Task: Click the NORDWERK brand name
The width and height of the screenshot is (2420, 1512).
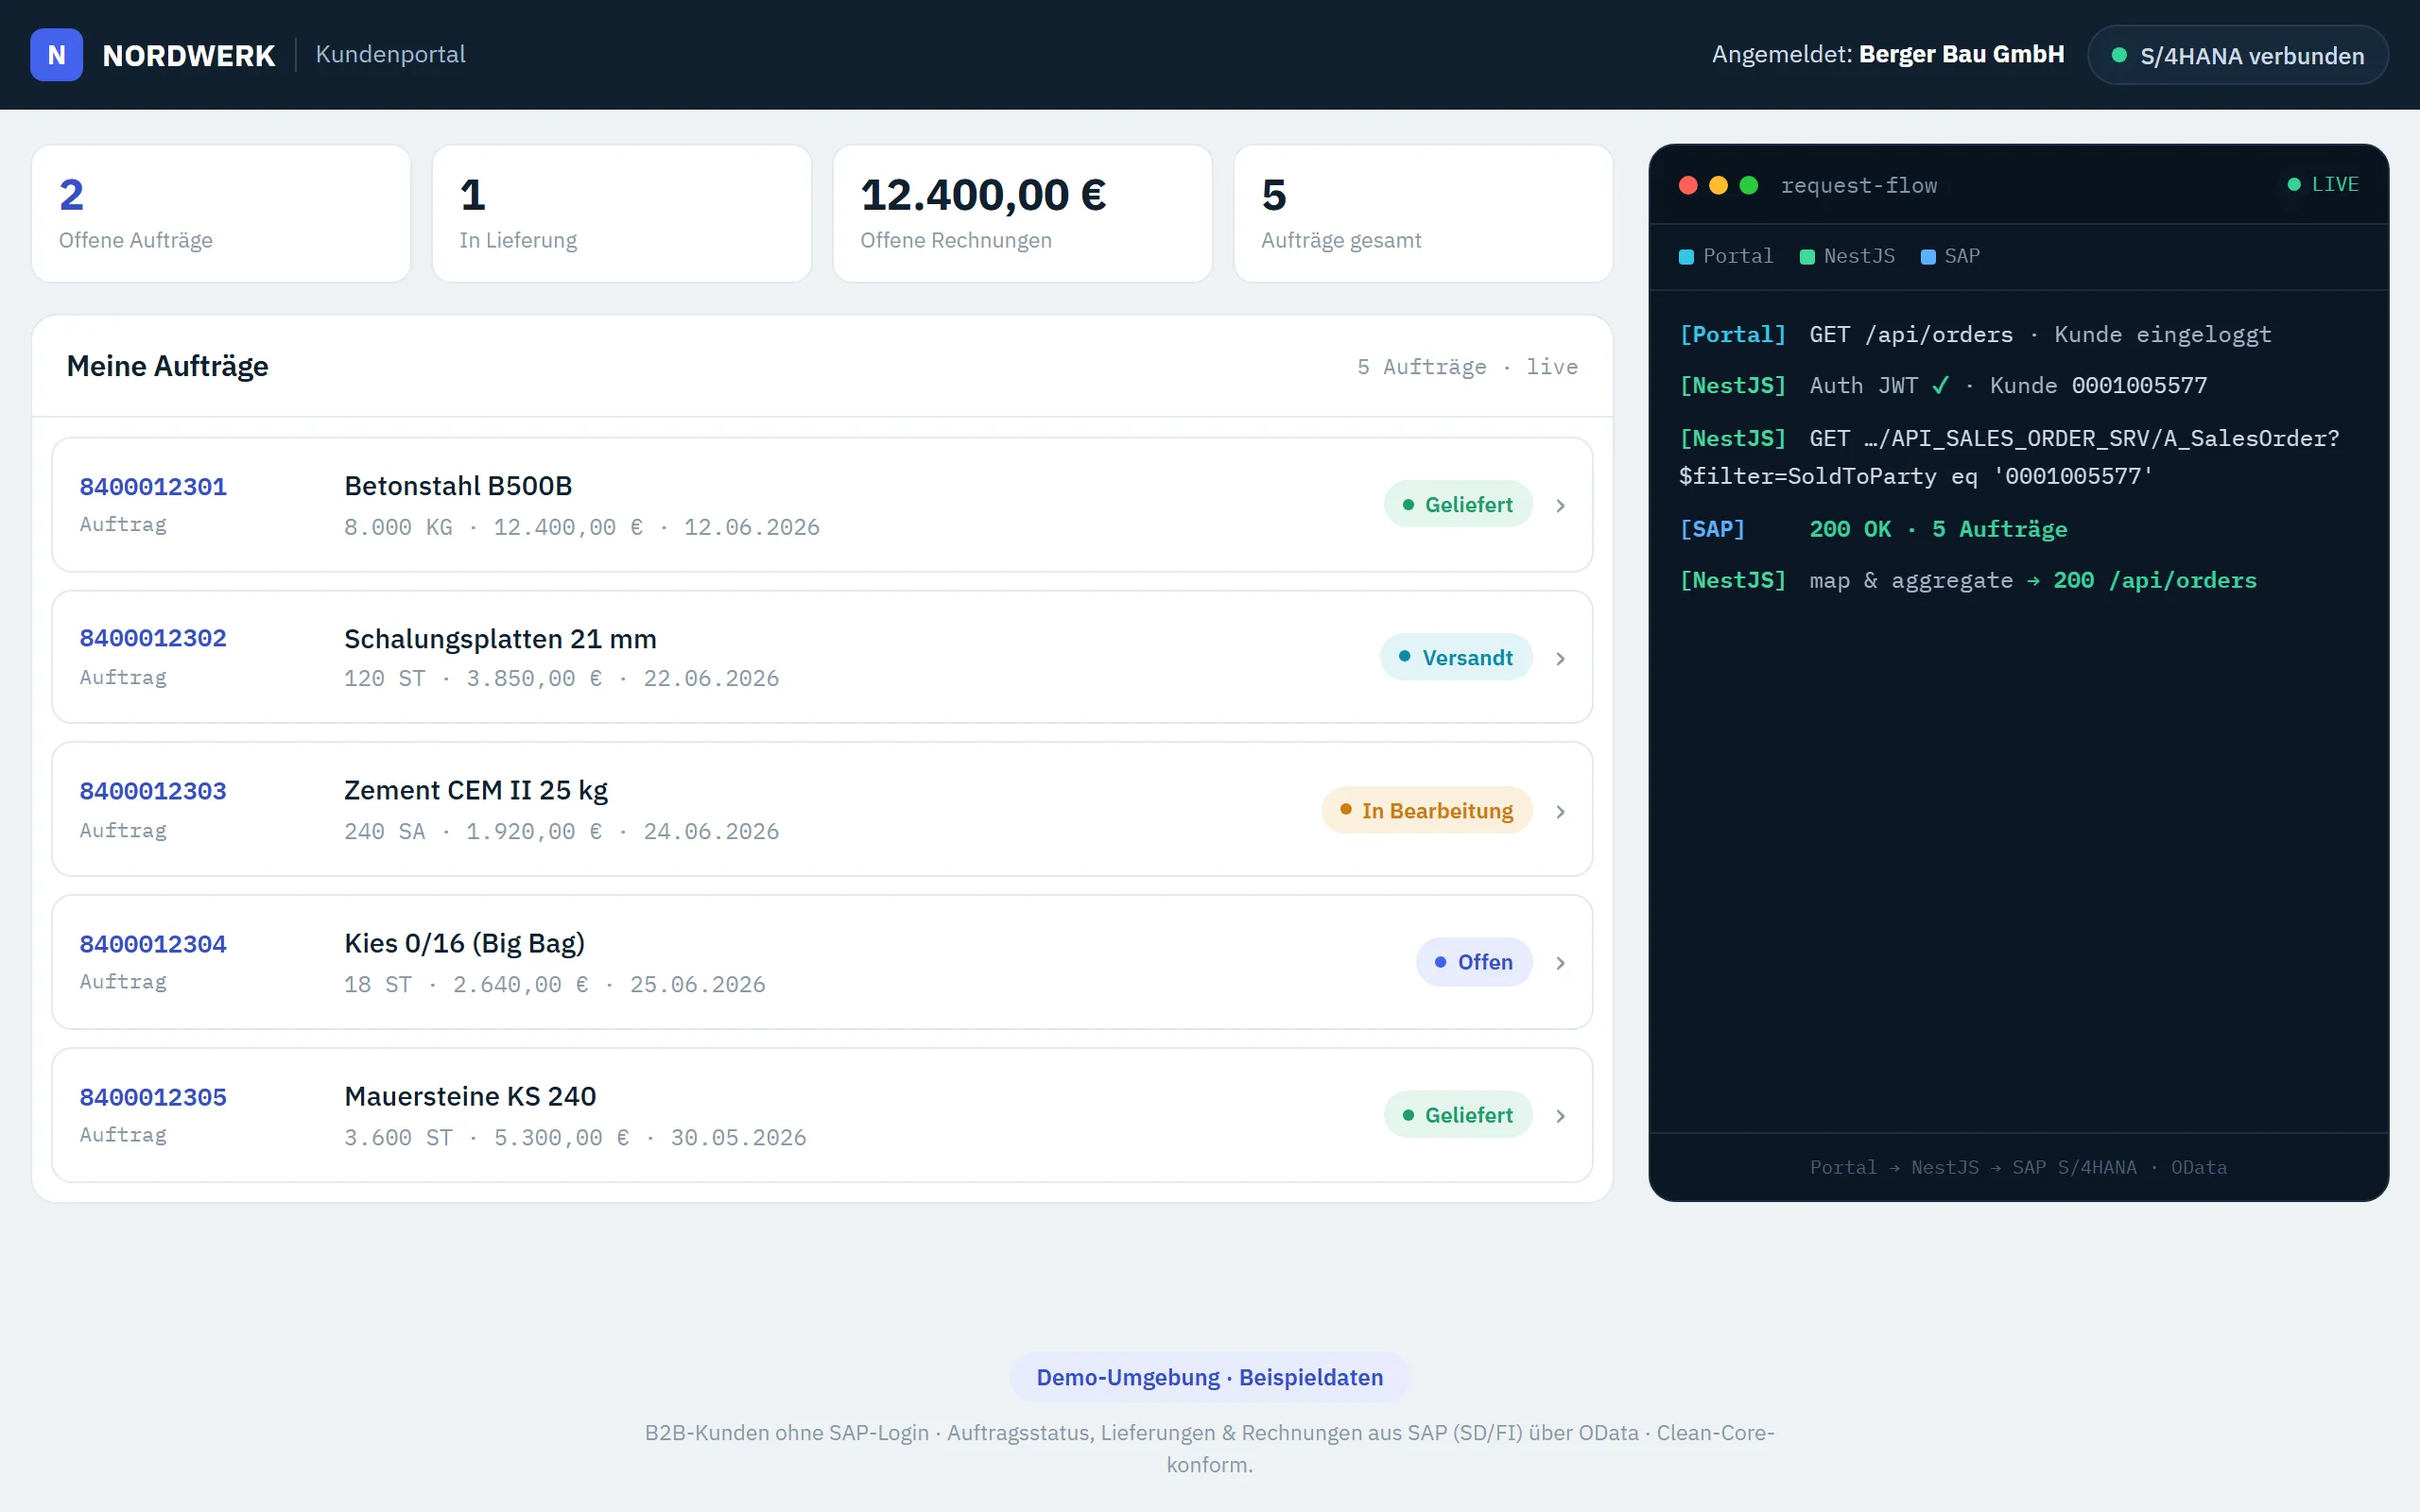Action: [188, 56]
